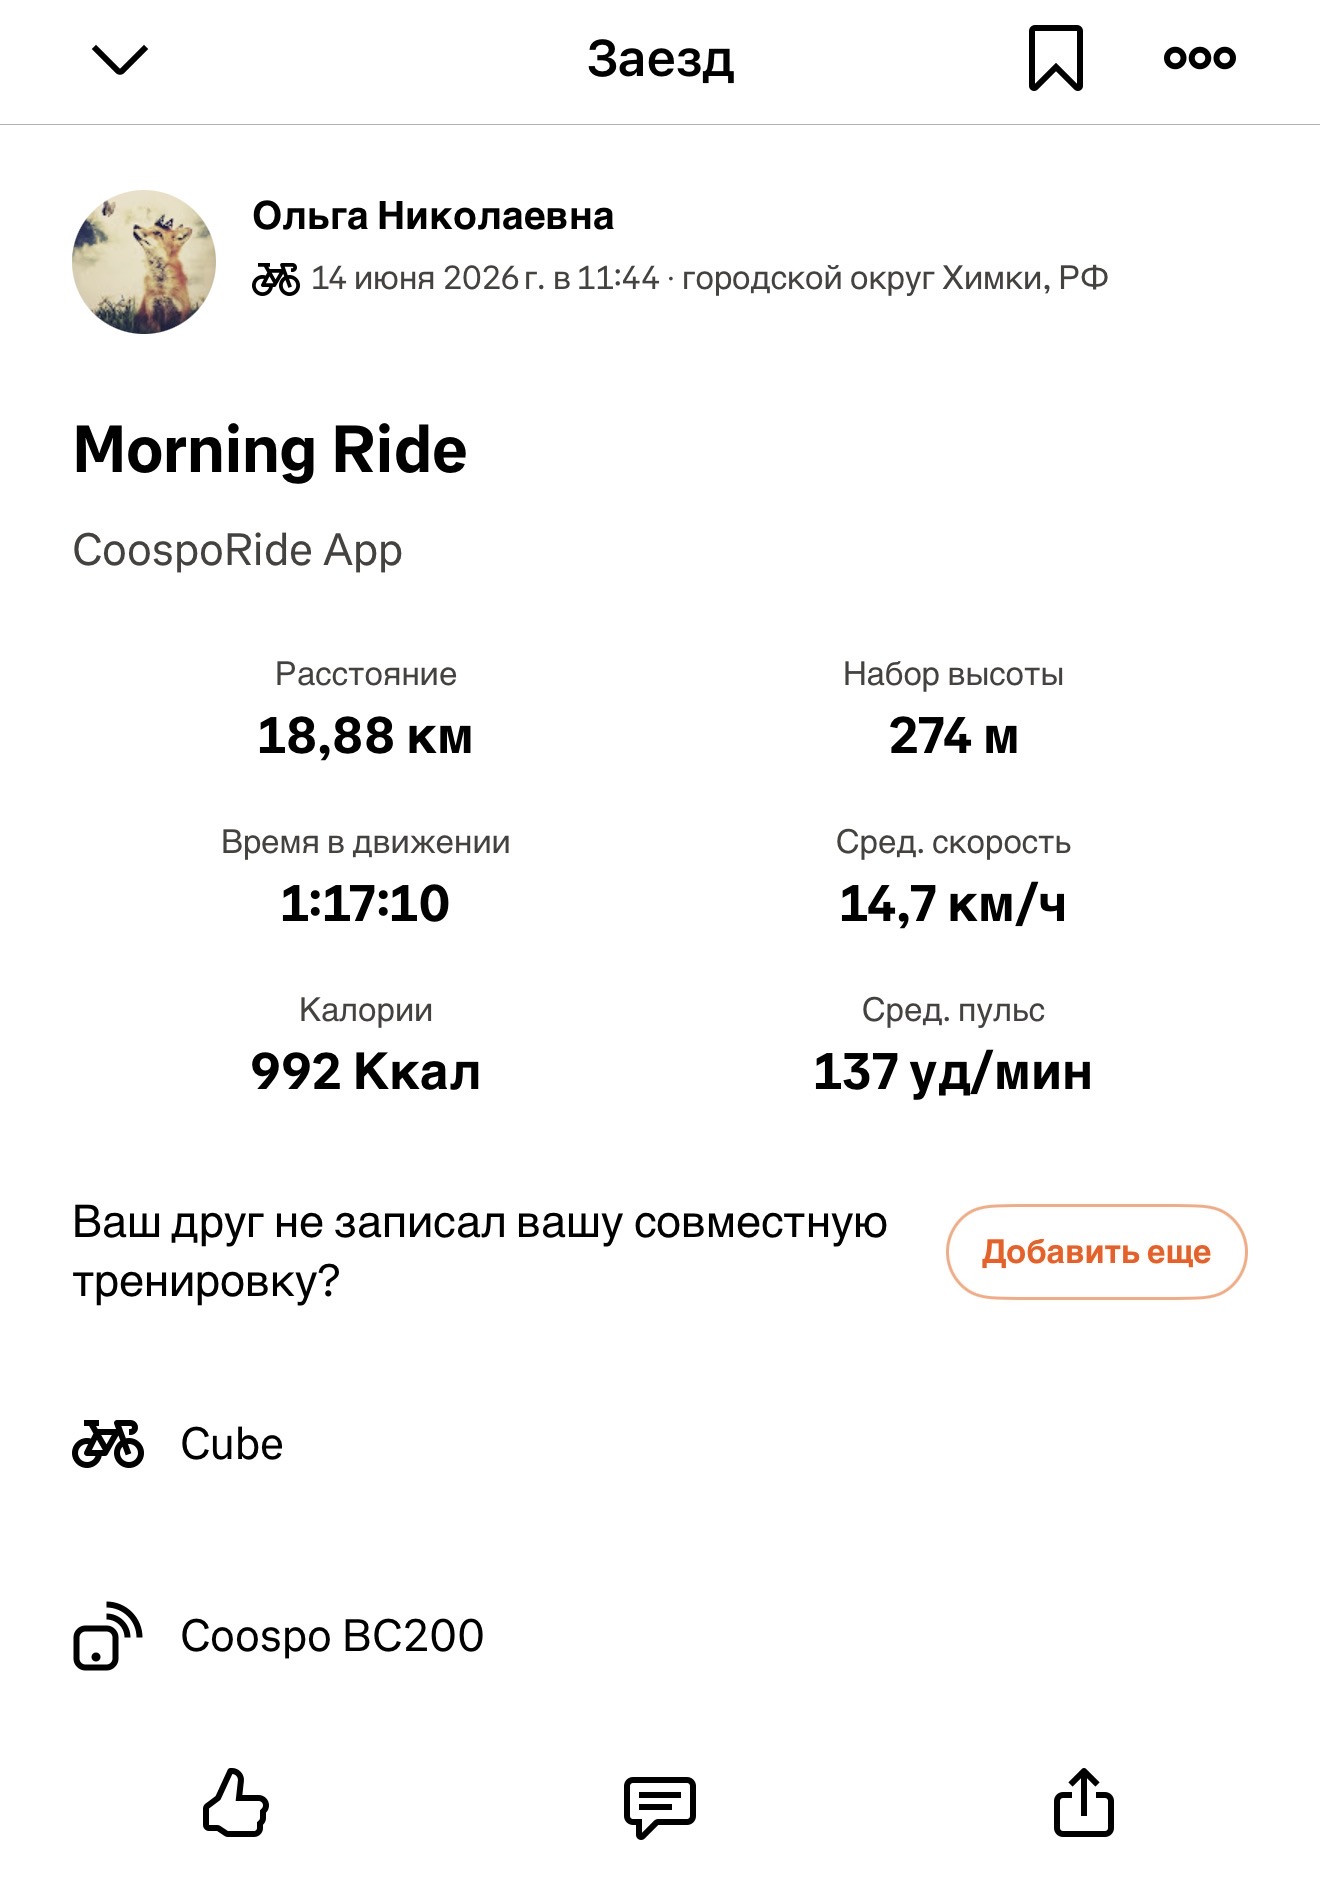Viewport: 1320px width, 1897px height.
Task: Tap the athlete name Ольга Николаевна
Action: 433,216
